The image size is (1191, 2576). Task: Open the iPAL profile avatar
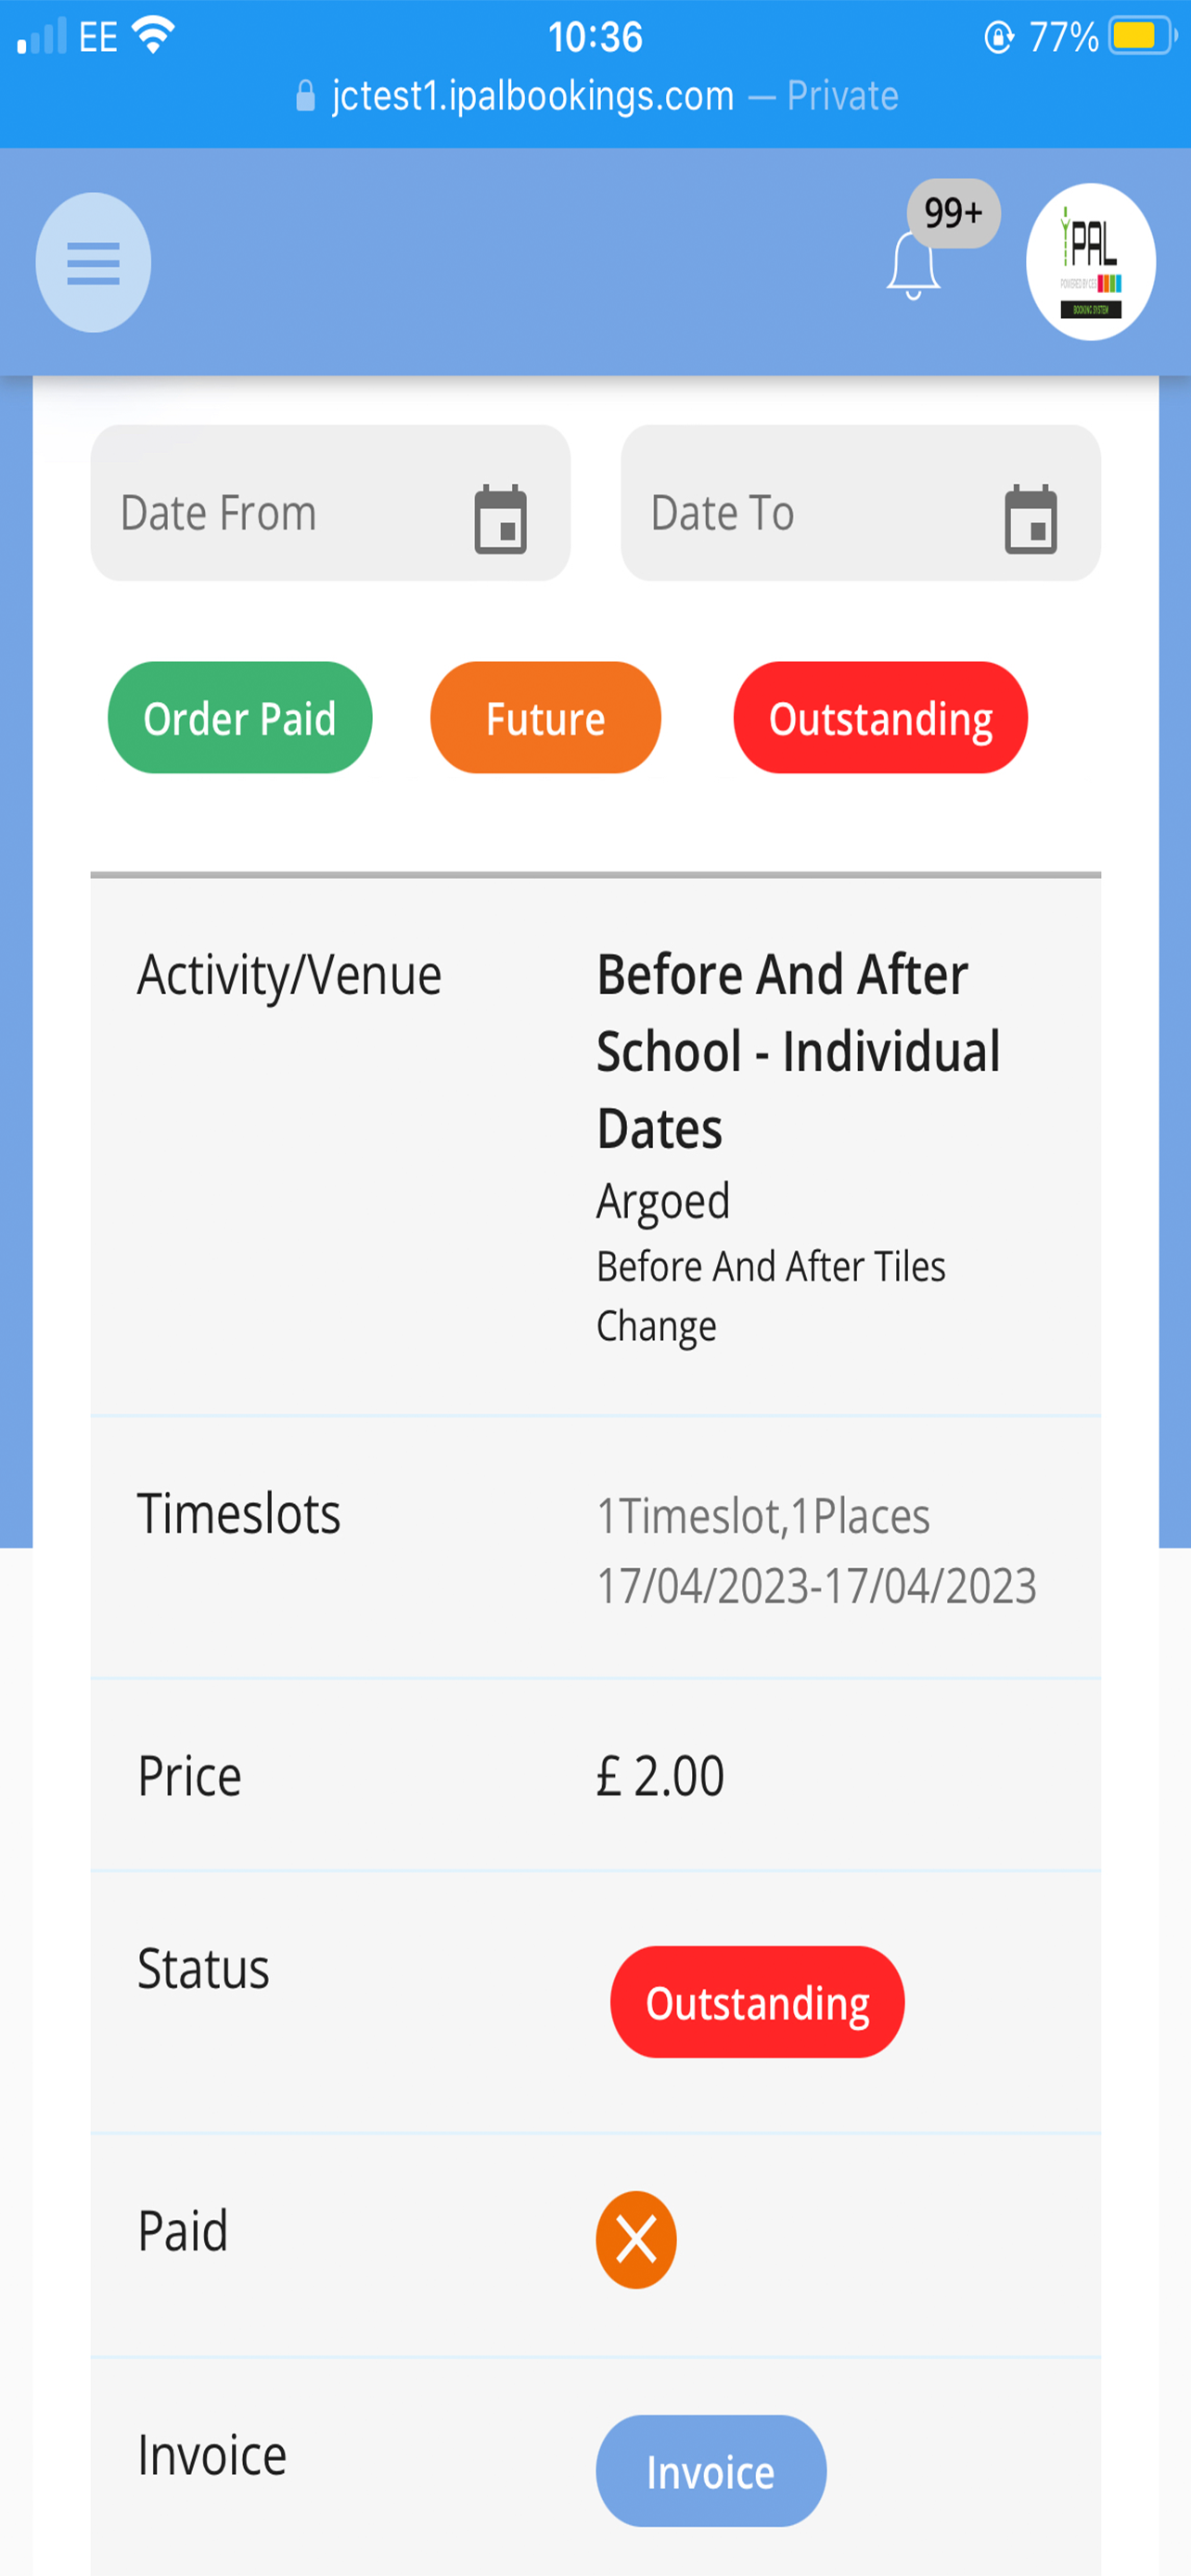[1091, 261]
